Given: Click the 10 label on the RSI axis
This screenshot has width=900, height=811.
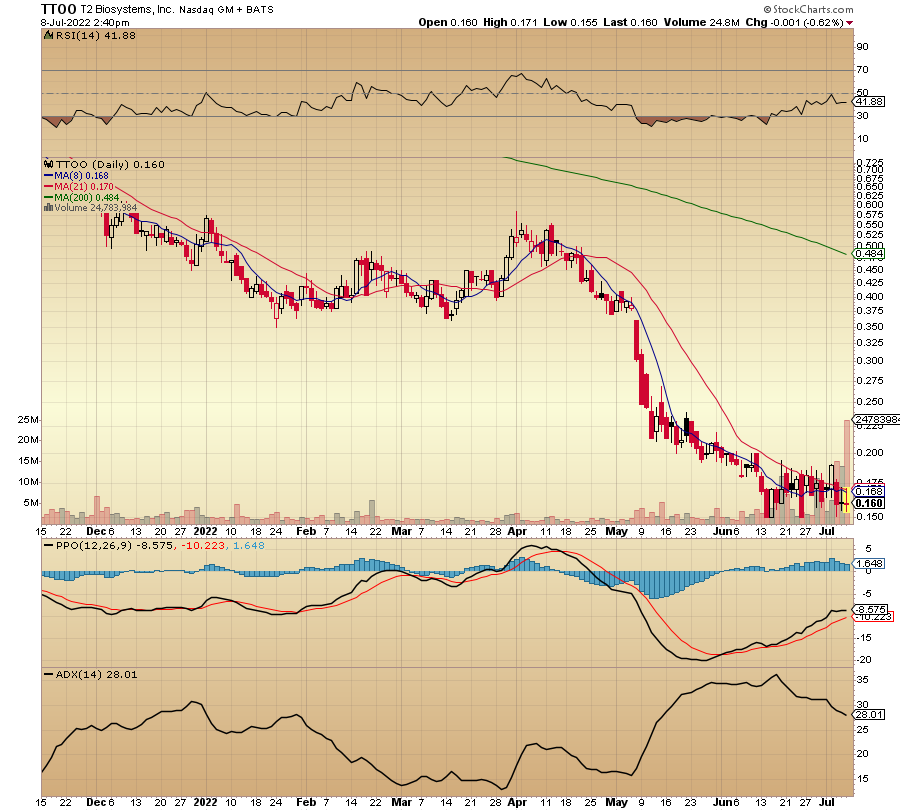Looking at the screenshot, I should (862, 139).
